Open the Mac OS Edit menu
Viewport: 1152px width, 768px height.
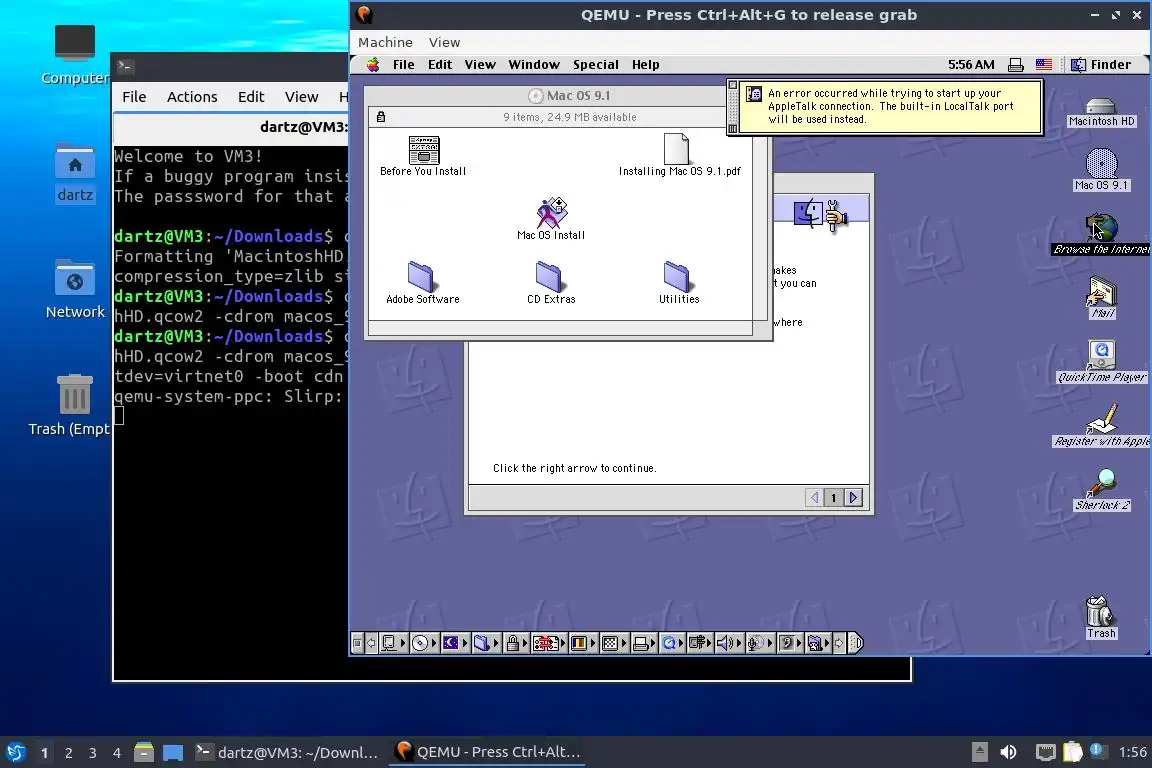point(439,65)
